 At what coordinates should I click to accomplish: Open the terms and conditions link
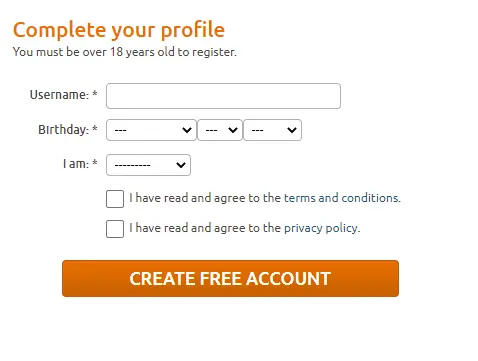coord(342,198)
